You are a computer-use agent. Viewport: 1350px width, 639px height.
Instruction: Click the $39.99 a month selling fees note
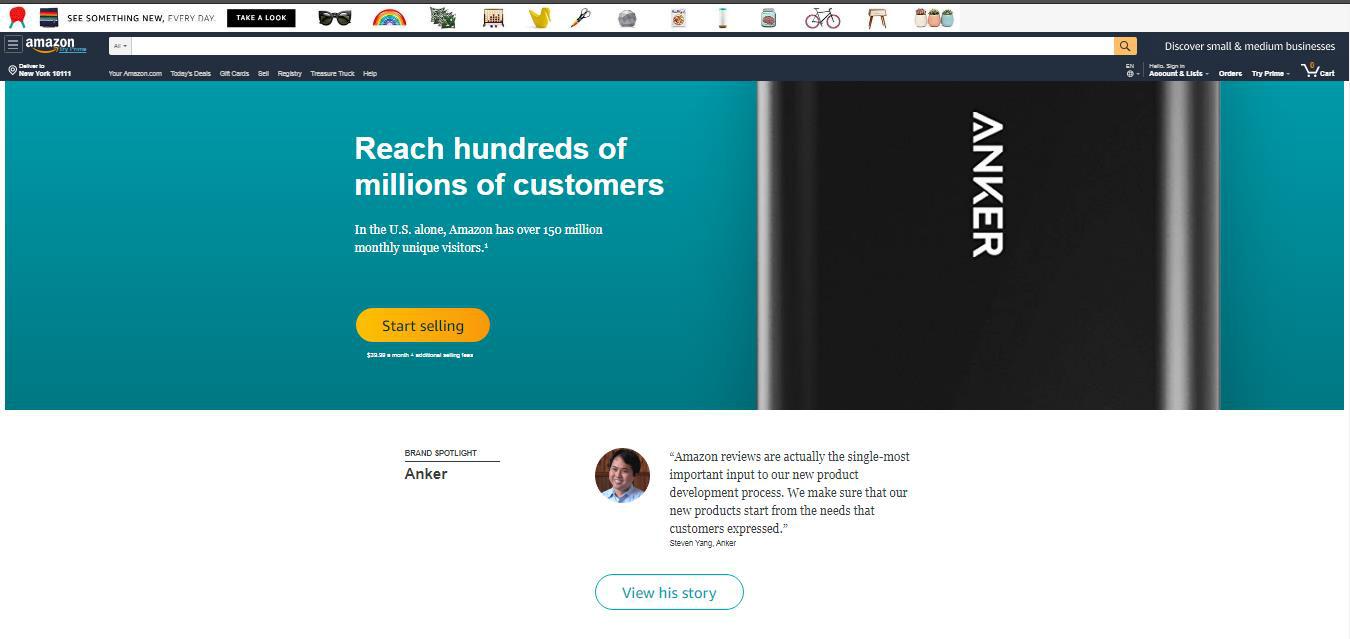coord(420,355)
